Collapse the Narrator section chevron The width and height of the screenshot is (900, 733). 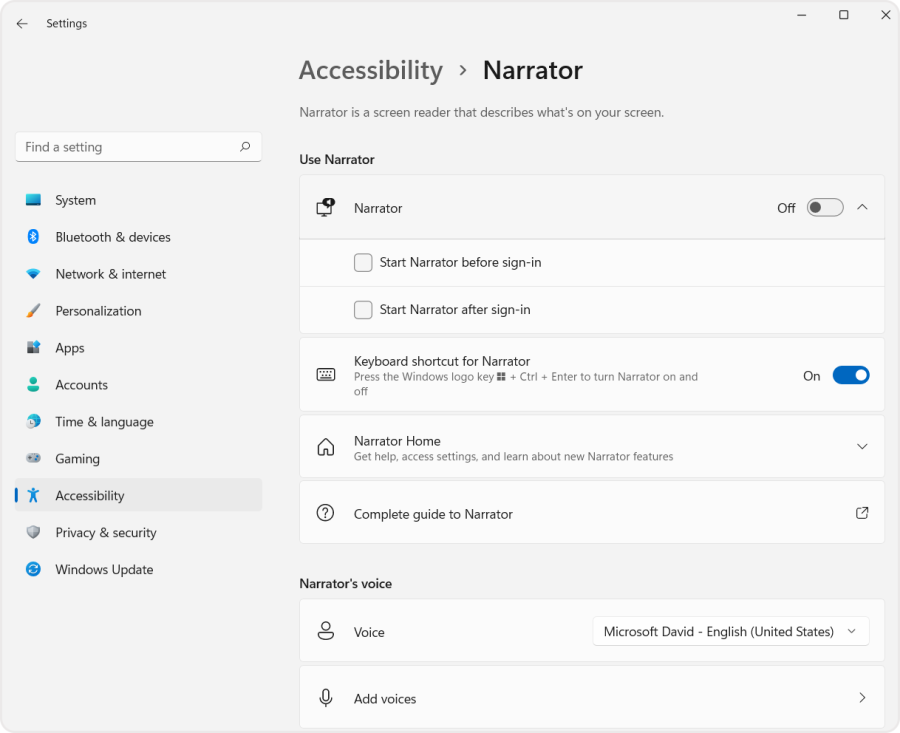(862, 207)
